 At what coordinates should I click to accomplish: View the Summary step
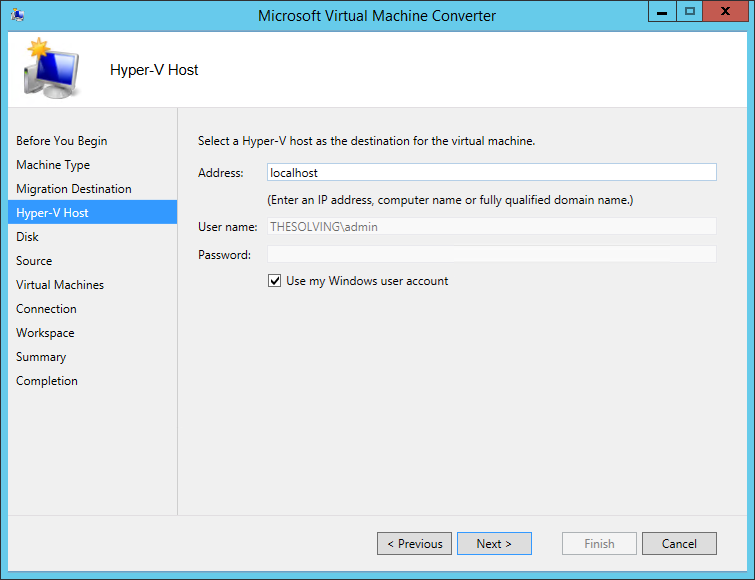coord(41,357)
